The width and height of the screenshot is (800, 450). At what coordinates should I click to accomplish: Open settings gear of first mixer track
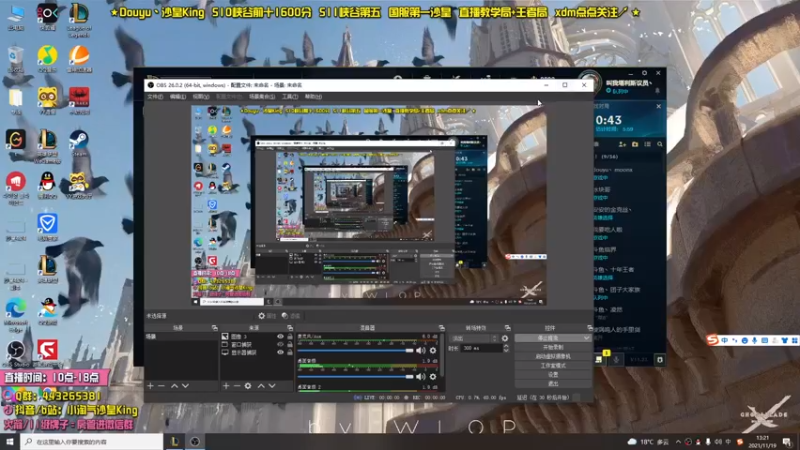click(433, 351)
